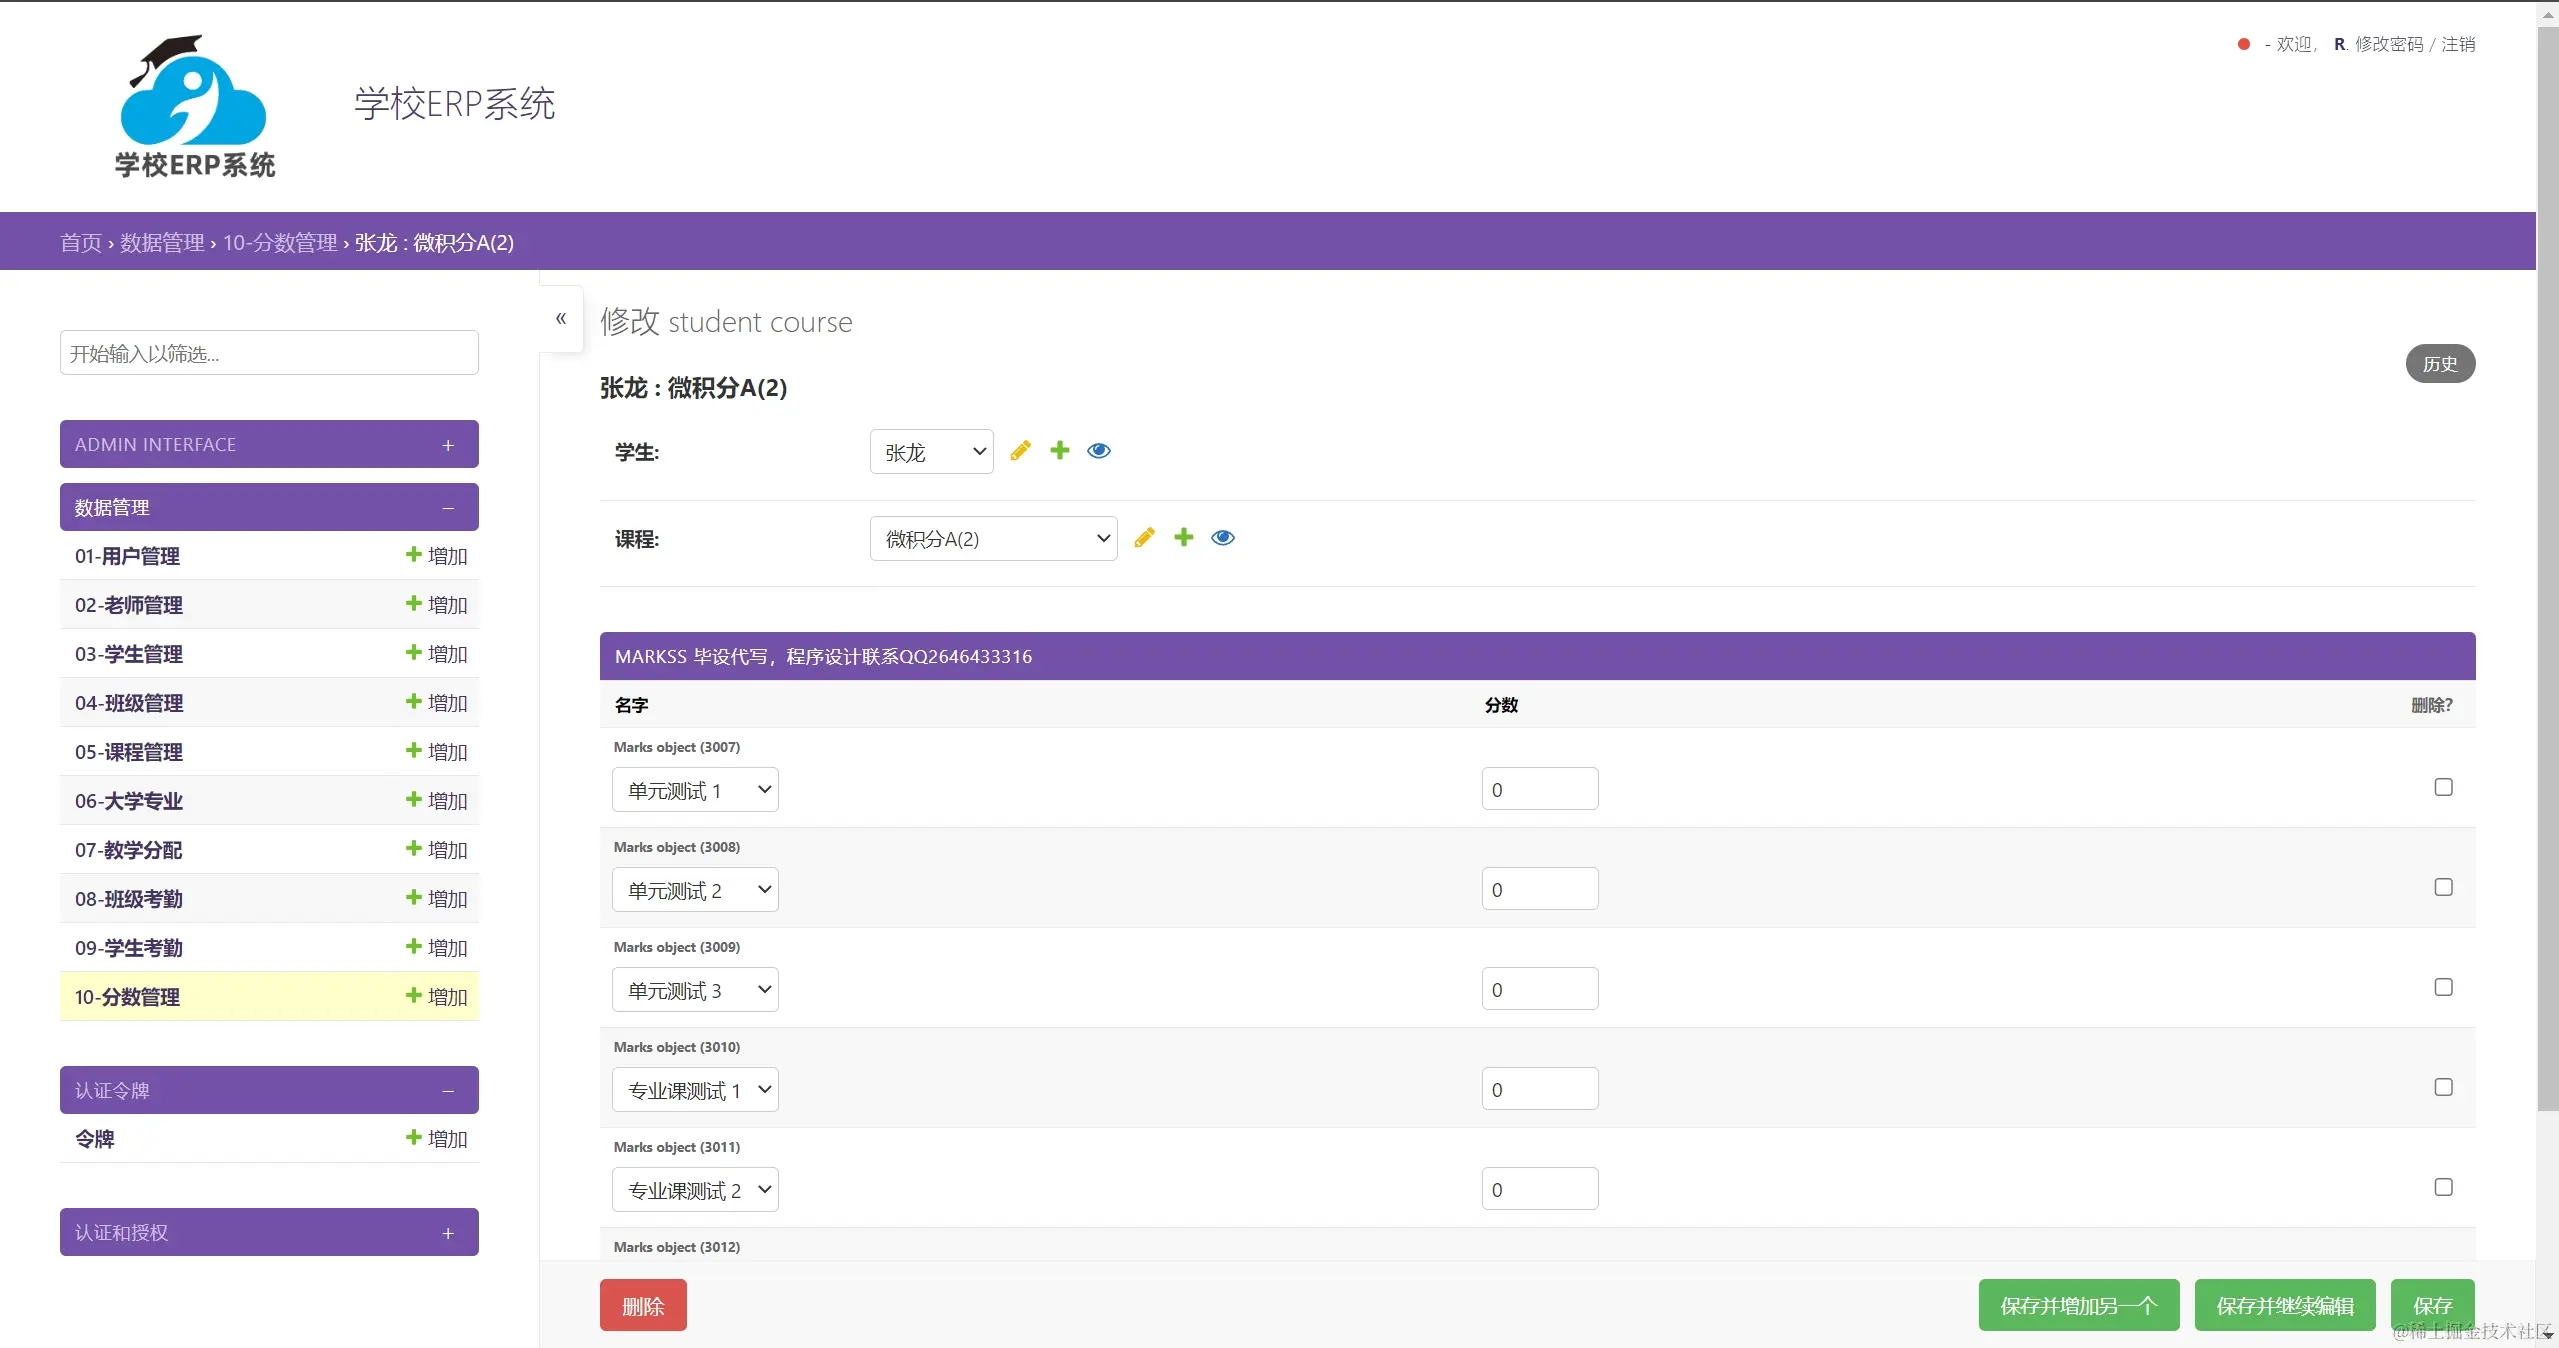Click the 保存并继续编辑 button
2559x1348 pixels.
tap(2284, 1305)
